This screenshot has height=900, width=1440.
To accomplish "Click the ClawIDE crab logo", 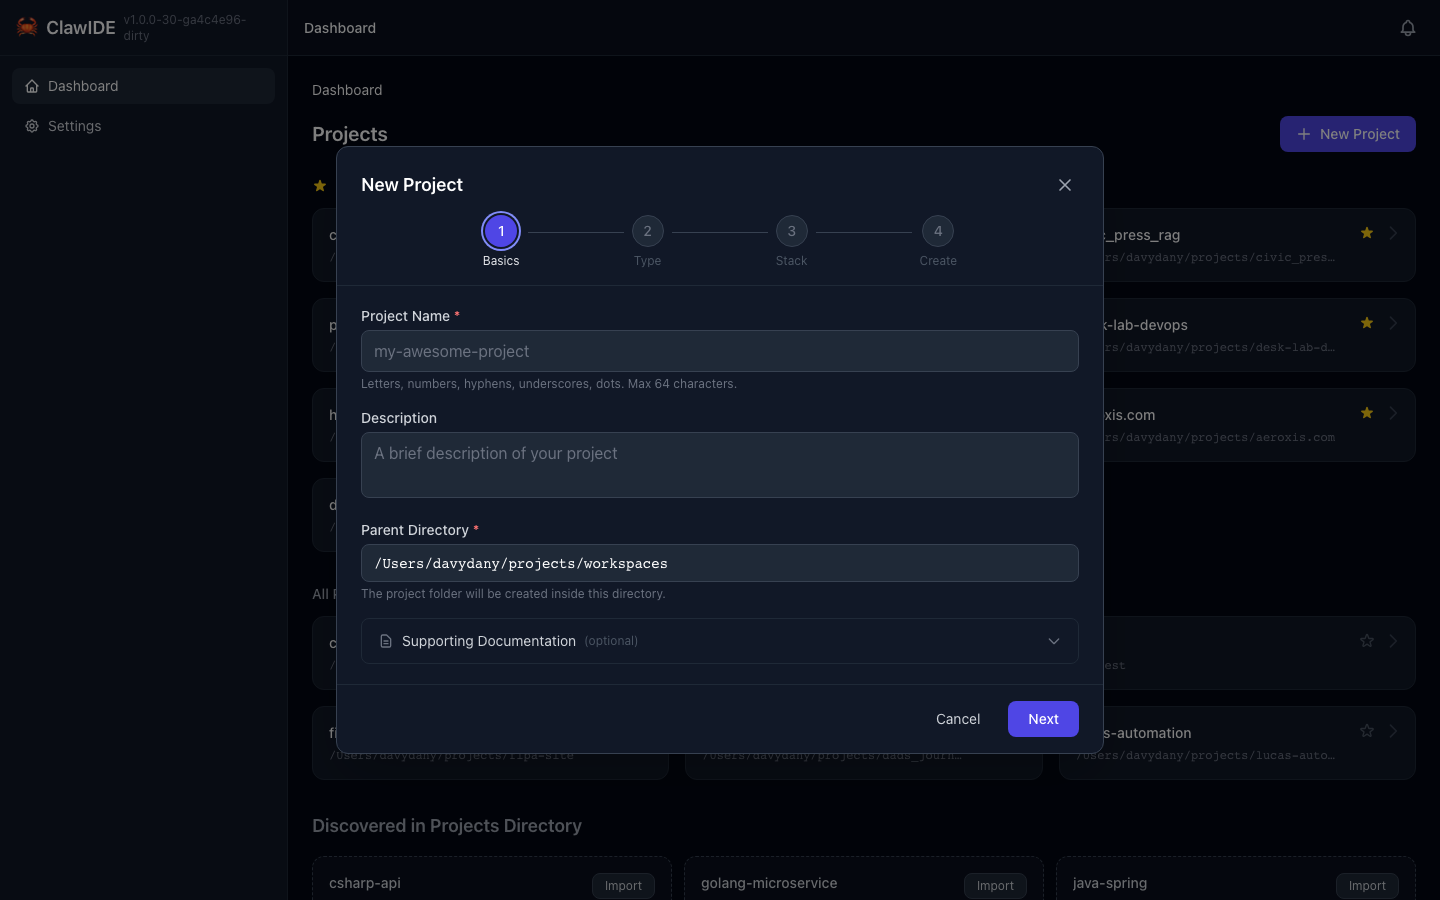I will point(26,27).
